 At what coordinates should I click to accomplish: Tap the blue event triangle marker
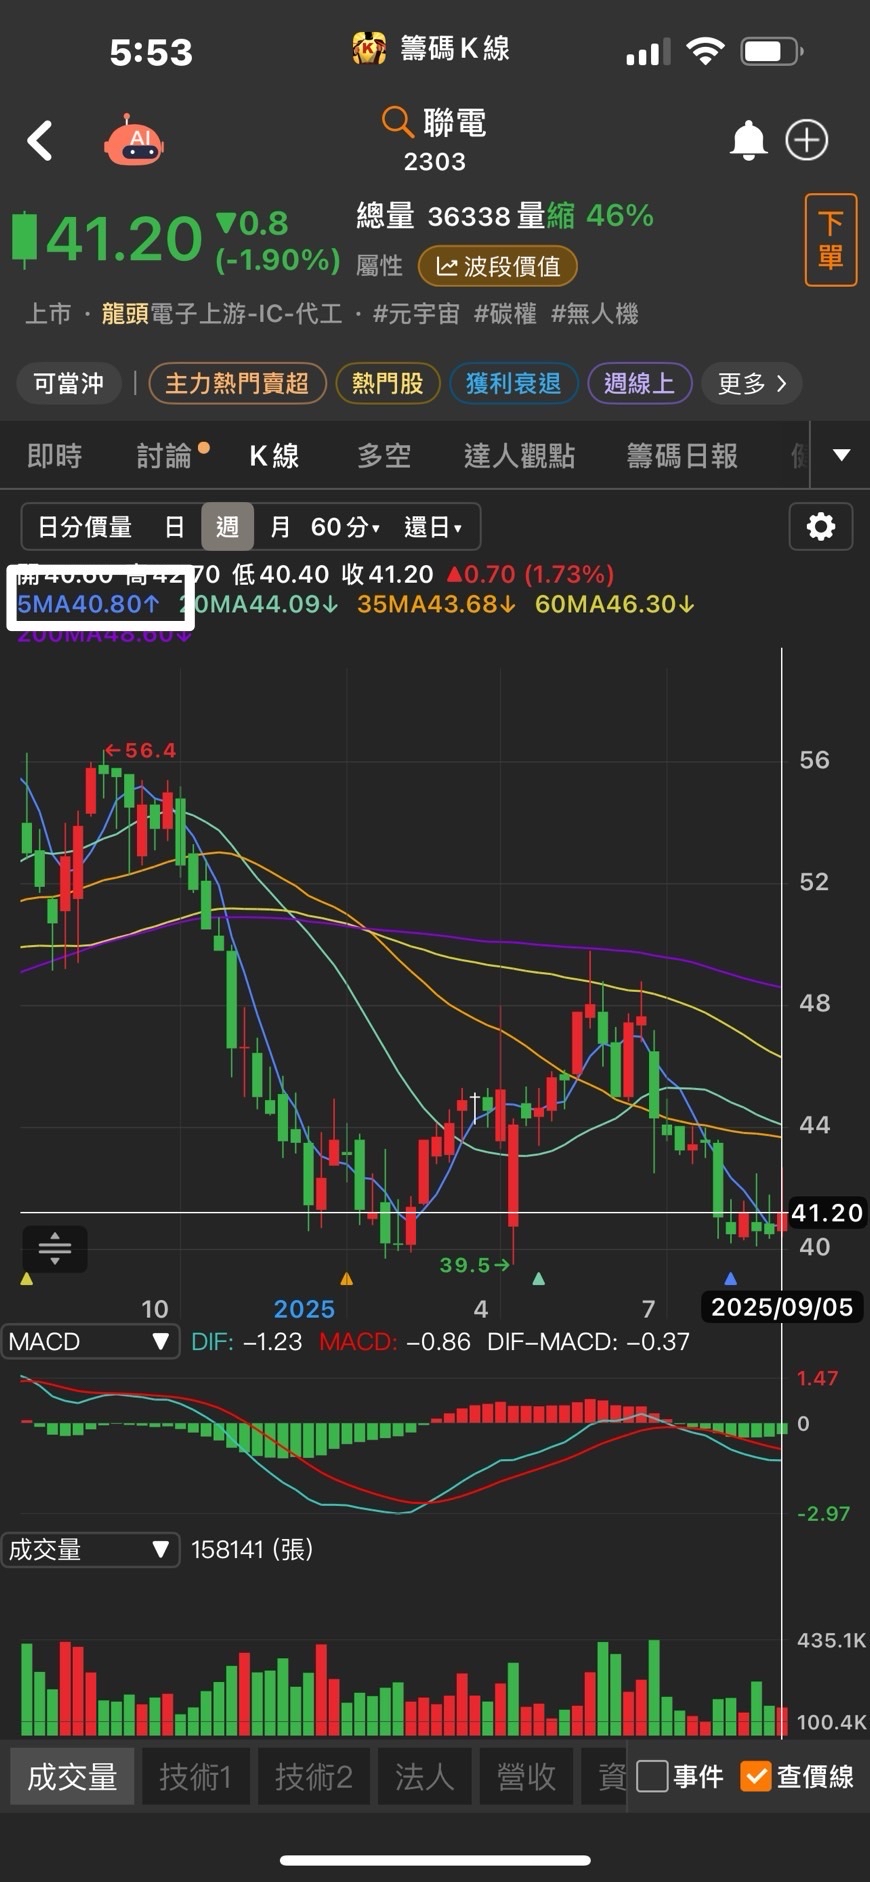[730, 1278]
